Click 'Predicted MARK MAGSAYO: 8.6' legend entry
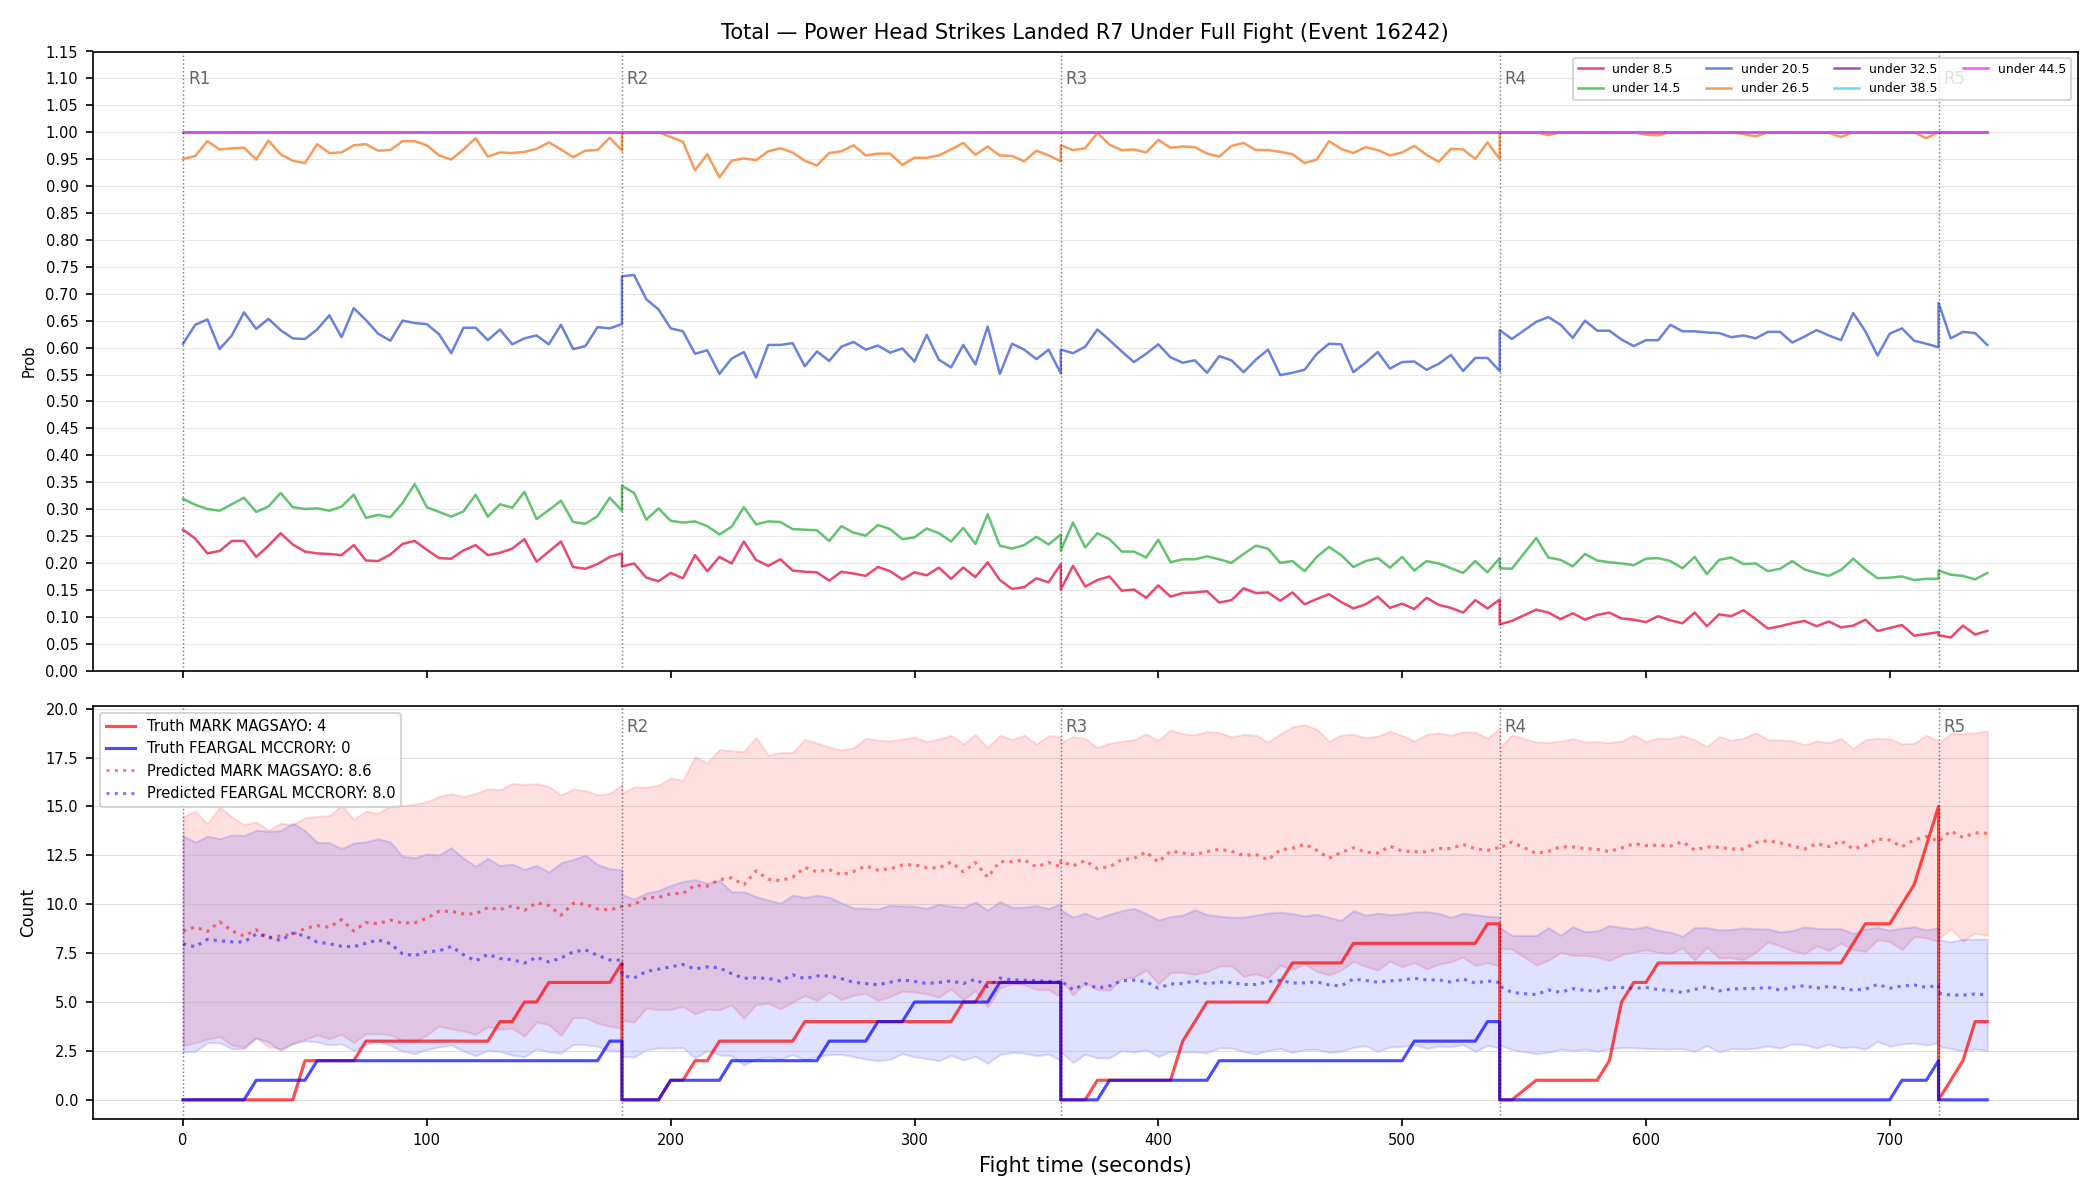2100x1200 pixels. tap(238, 771)
